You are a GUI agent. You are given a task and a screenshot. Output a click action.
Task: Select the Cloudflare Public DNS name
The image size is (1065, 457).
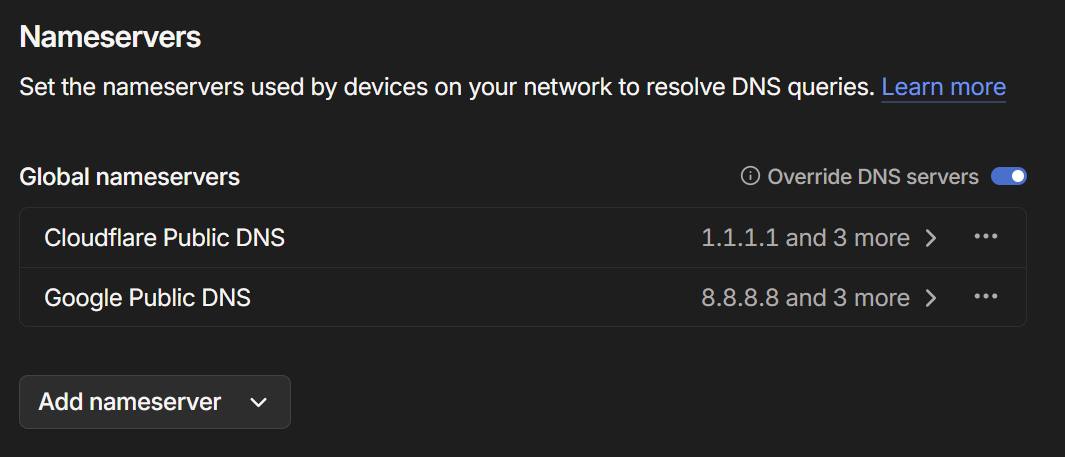165,238
